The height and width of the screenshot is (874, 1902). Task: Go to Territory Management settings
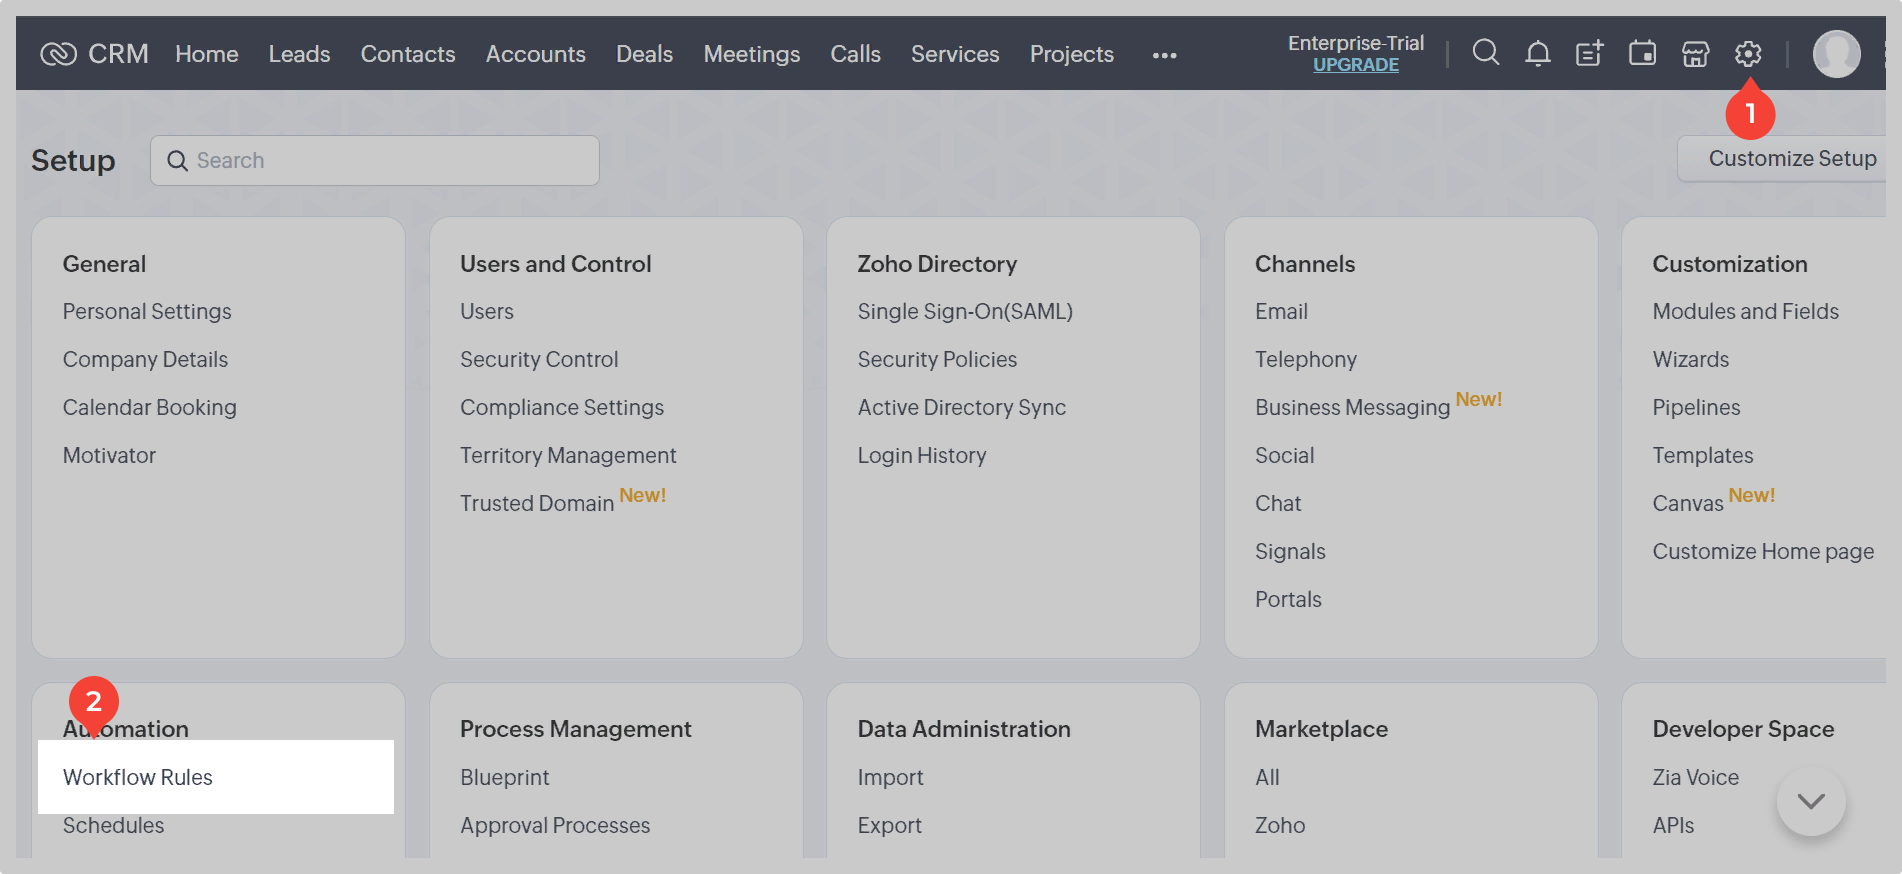click(x=568, y=455)
